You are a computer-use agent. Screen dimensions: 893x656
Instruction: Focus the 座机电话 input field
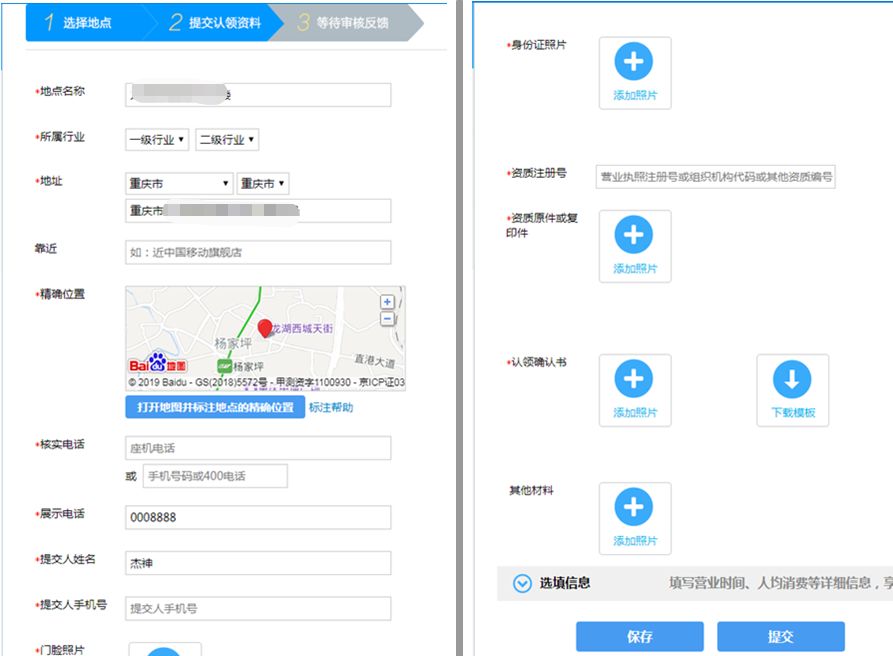pos(258,448)
